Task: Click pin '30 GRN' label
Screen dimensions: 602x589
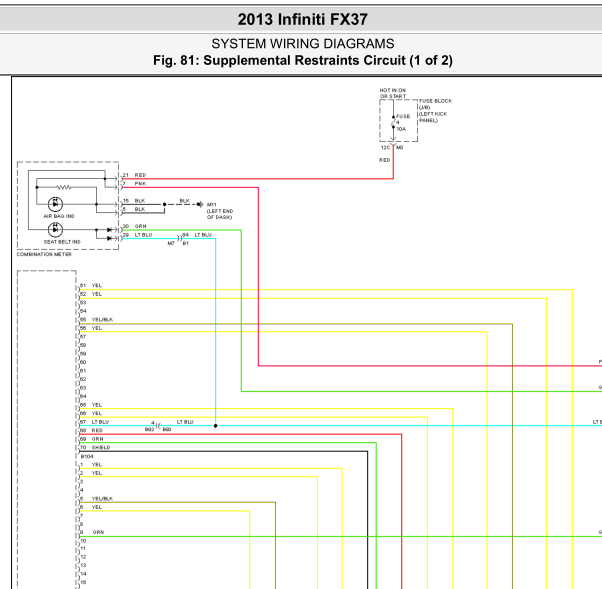Action: pos(134,226)
